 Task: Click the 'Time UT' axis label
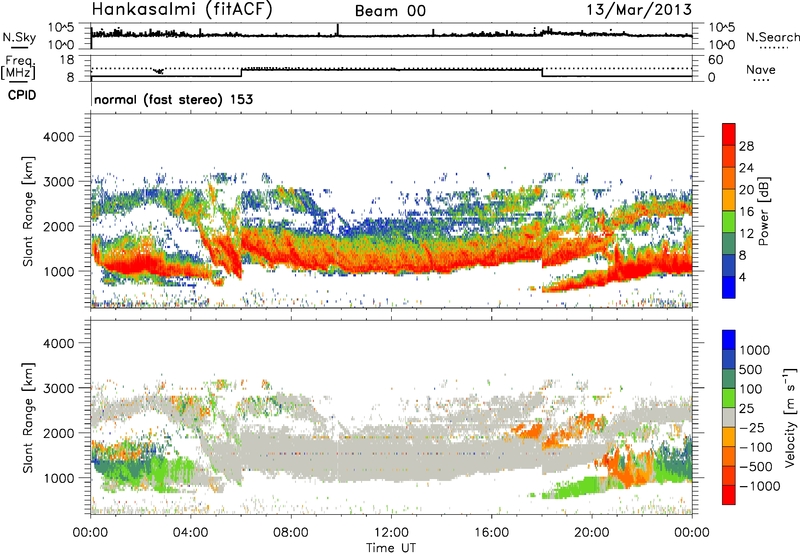391,548
